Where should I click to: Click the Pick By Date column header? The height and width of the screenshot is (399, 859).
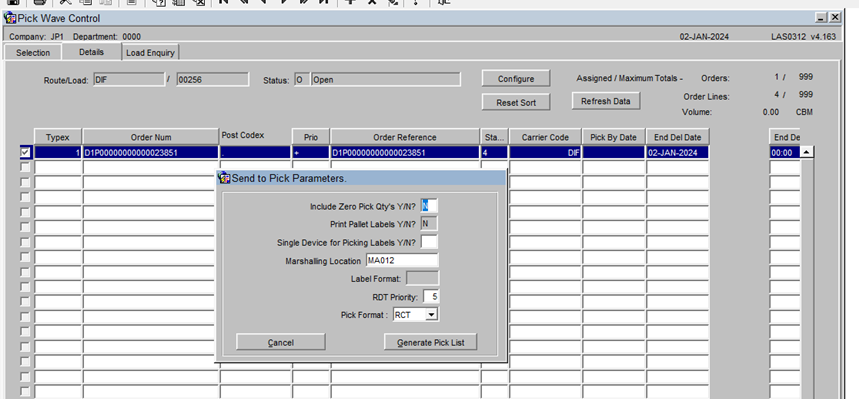[614, 137]
